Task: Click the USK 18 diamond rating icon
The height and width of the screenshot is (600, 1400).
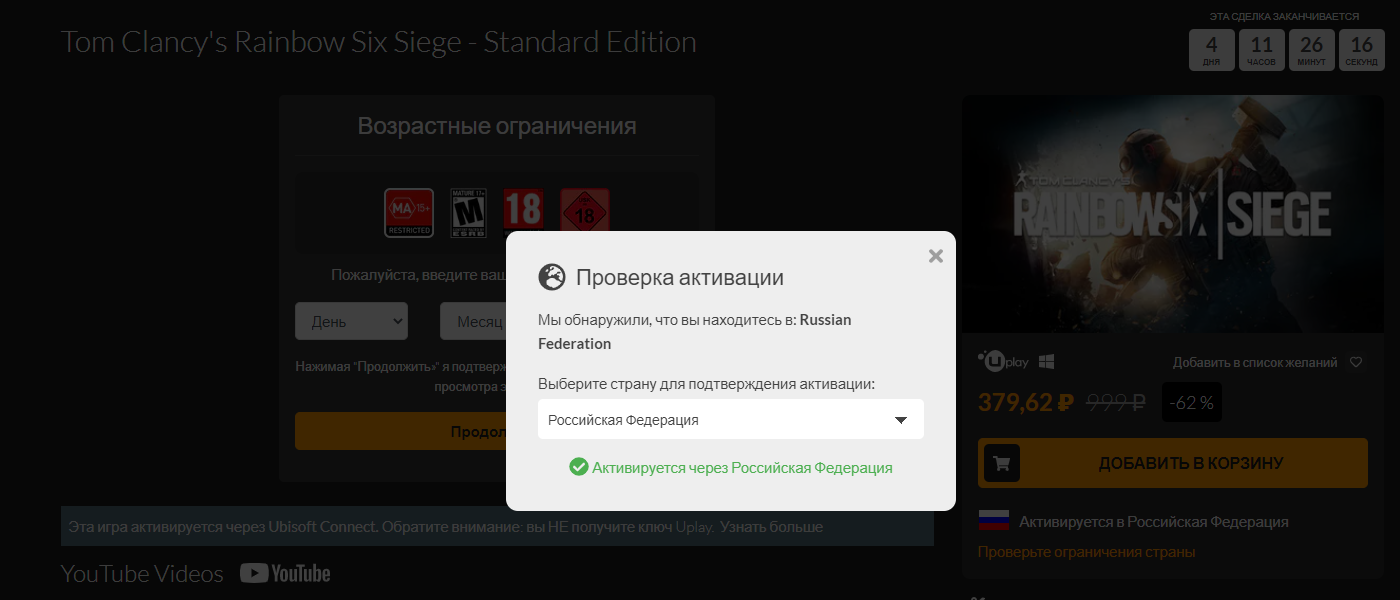Action: click(x=585, y=211)
